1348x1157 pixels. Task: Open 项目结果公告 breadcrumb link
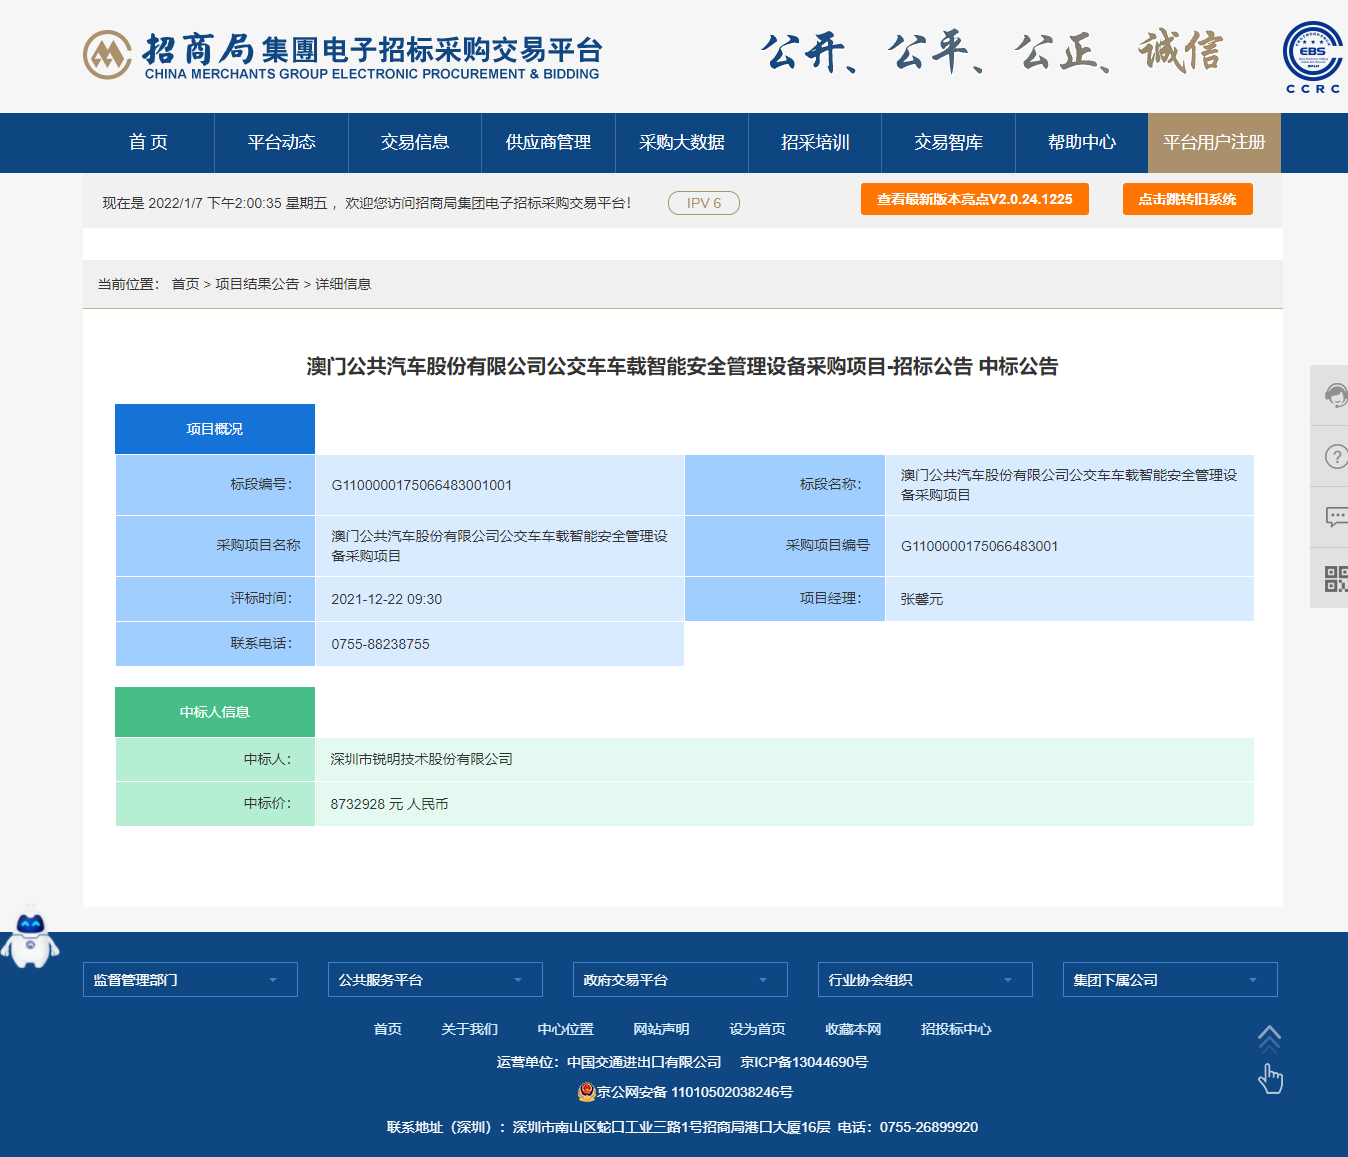click(x=257, y=284)
